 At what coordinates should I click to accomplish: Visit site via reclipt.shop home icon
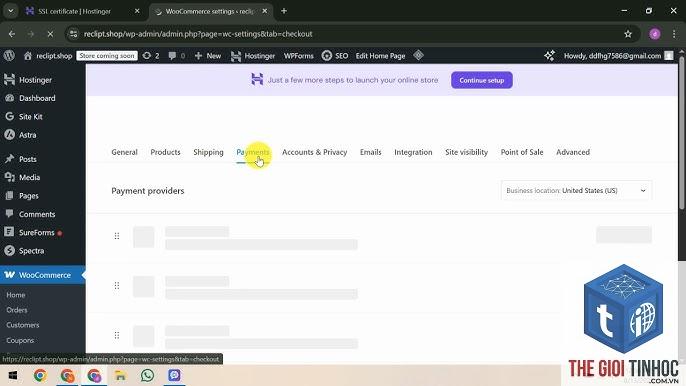pos(48,56)
